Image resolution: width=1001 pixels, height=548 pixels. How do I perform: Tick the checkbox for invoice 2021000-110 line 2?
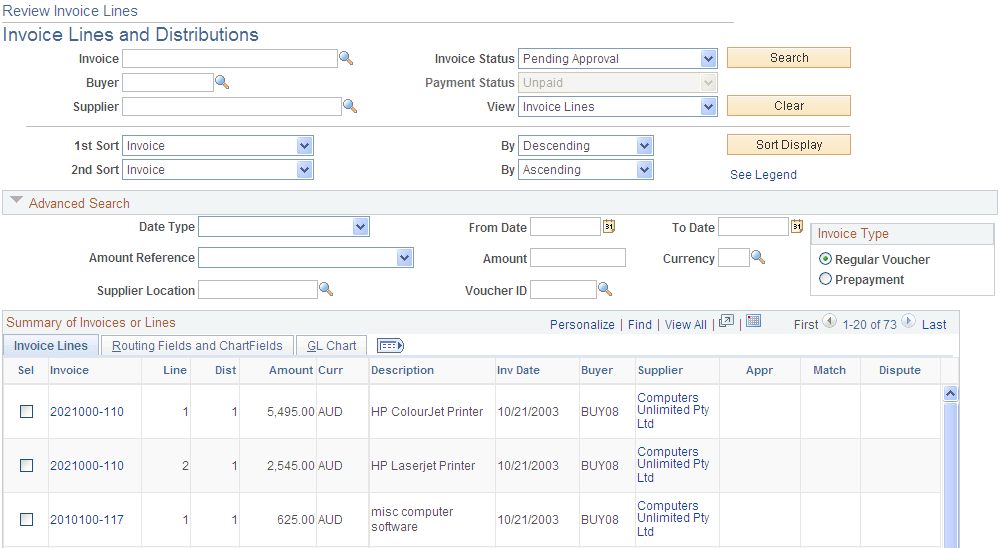pyautogui.click(x=26, y=466)
